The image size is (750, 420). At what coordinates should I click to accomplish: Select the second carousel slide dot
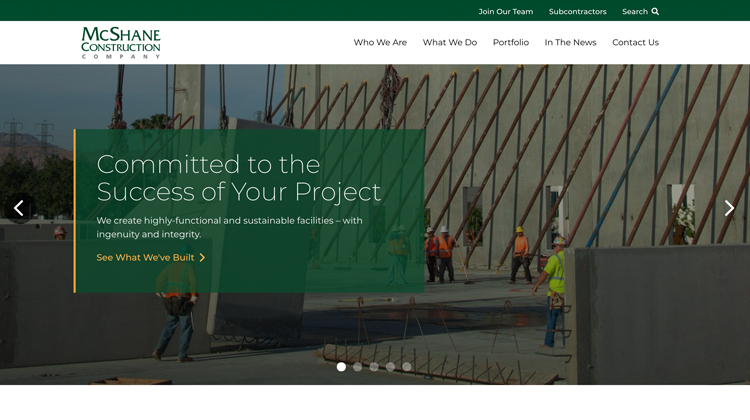click(x=357, y=366)
